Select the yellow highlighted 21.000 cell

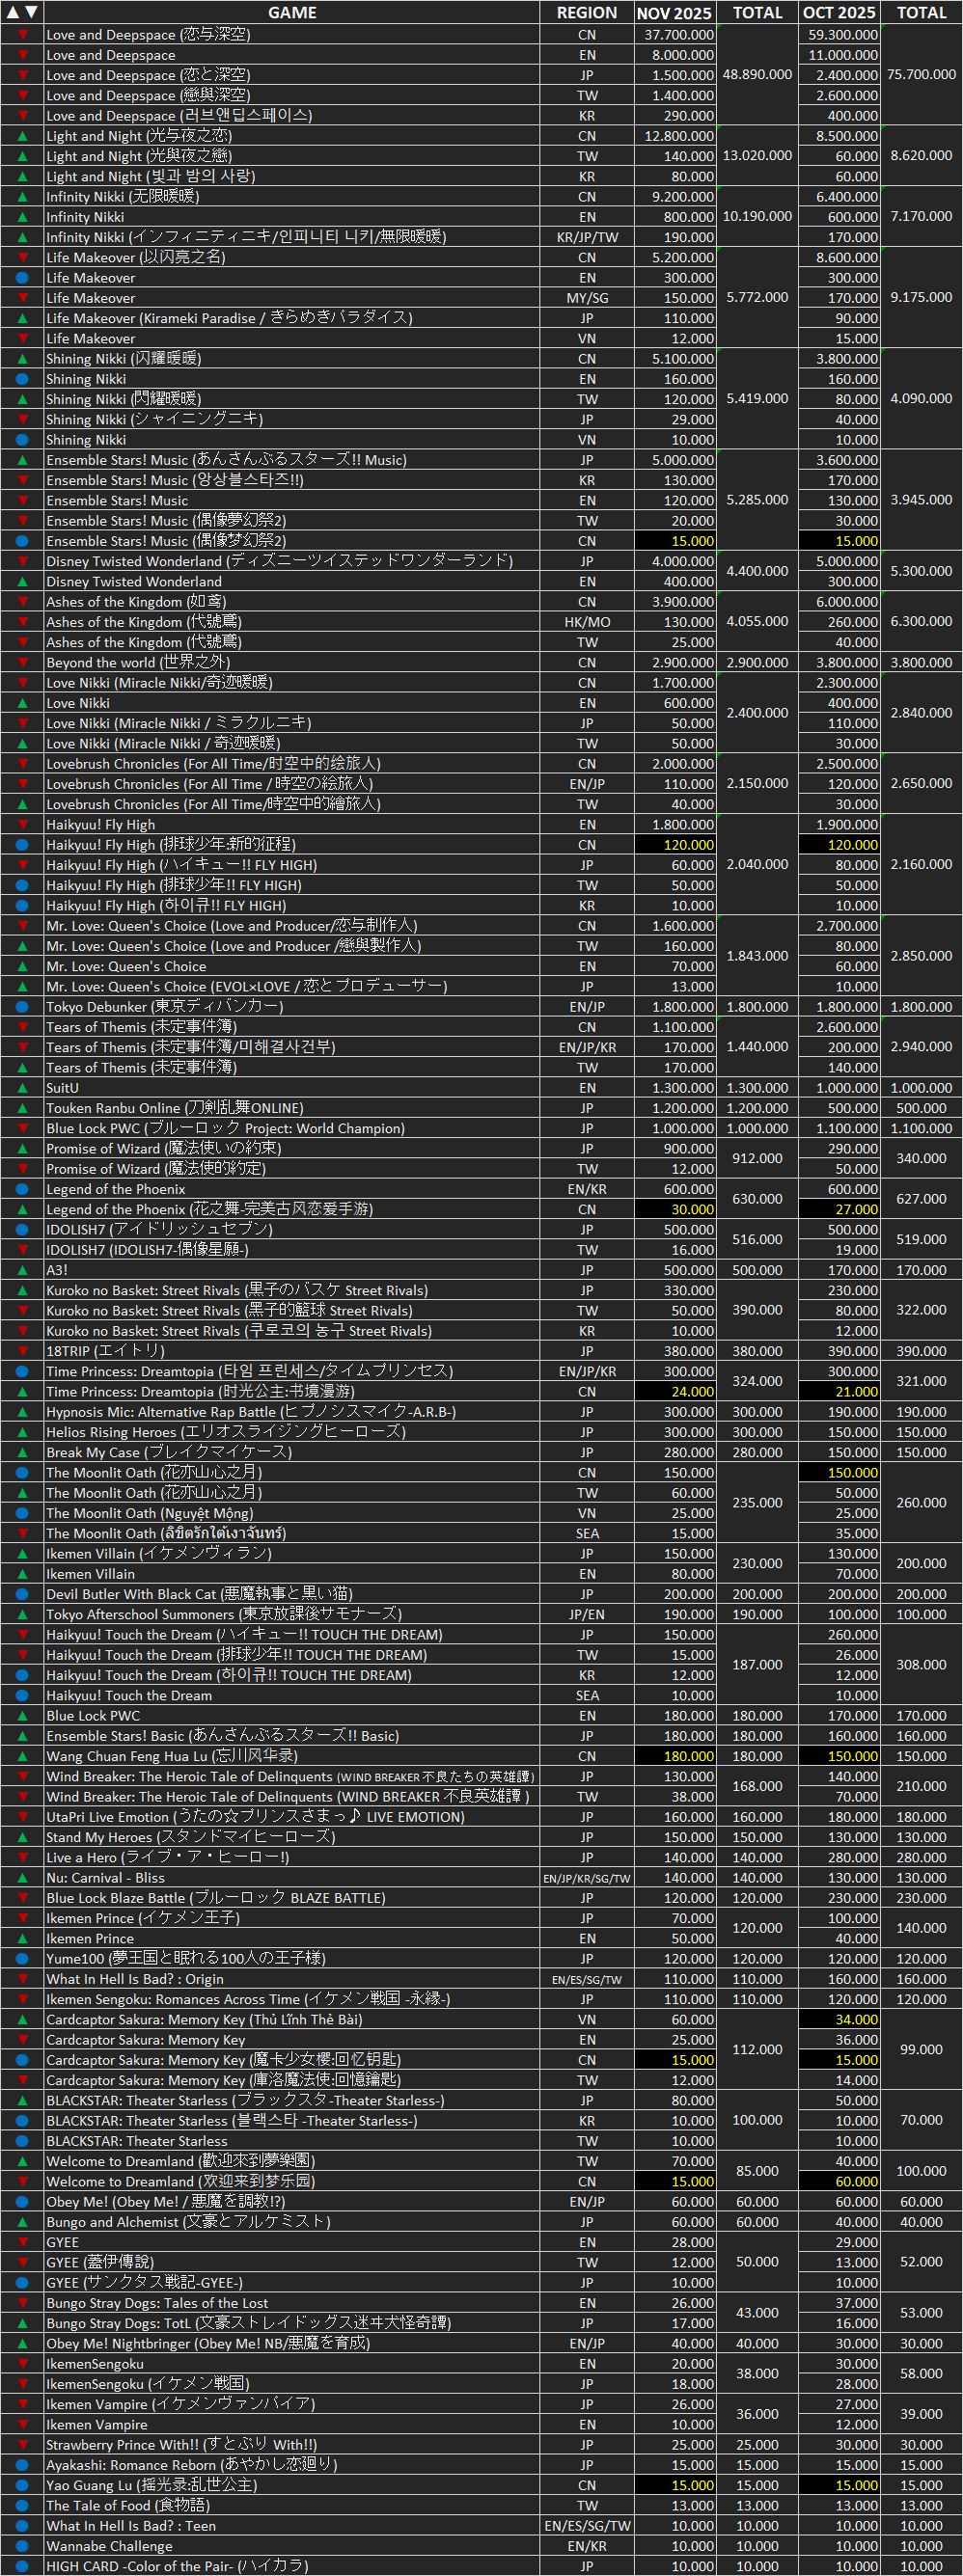point(839,1392)
